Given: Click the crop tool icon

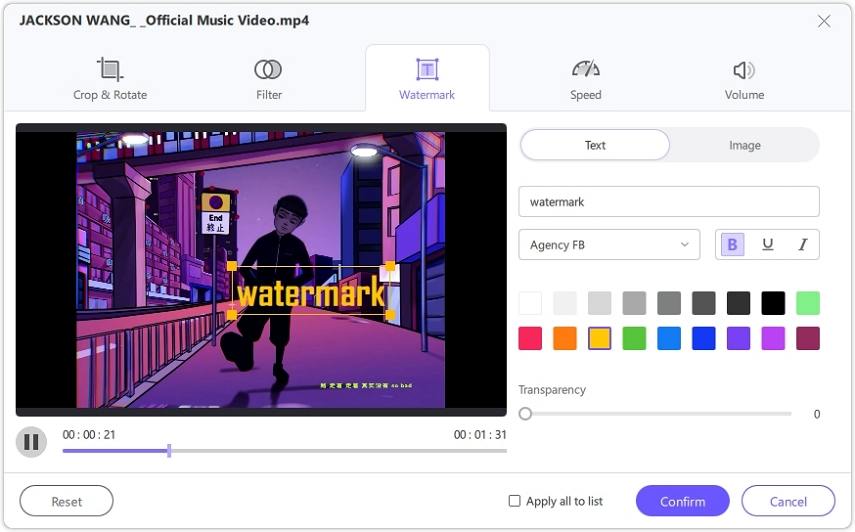Looking at the screenshot, I should tap(110, 69).
